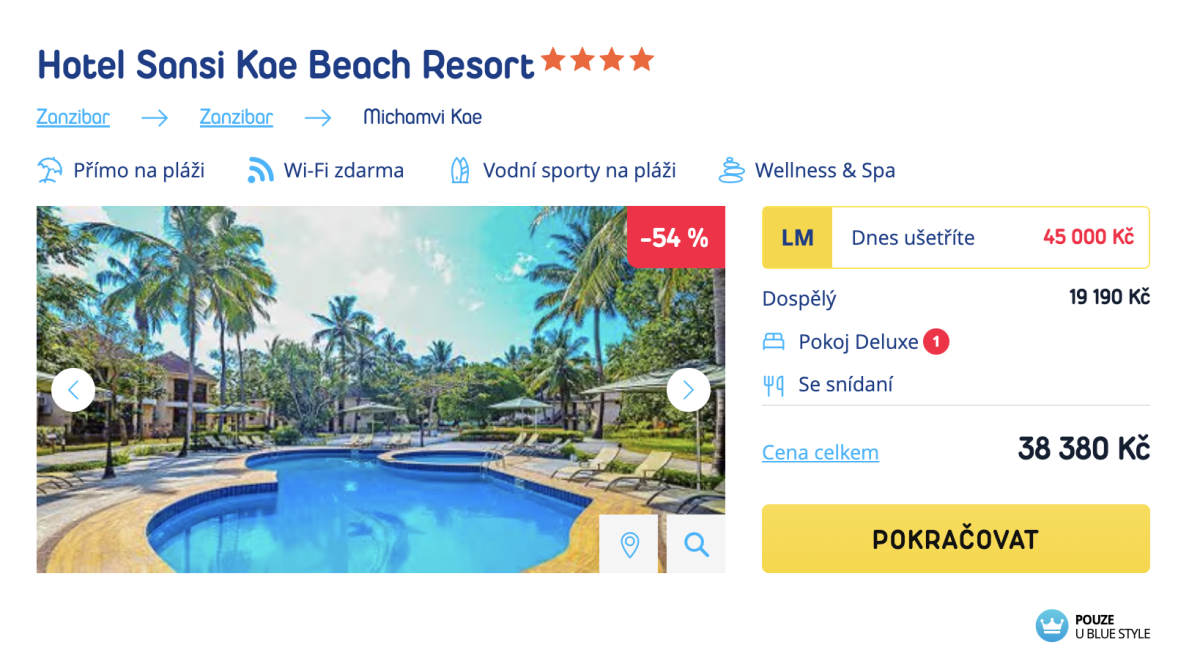Open the Cena celkem link
This screenshot has width=1200, height=664.
point(820,452)
